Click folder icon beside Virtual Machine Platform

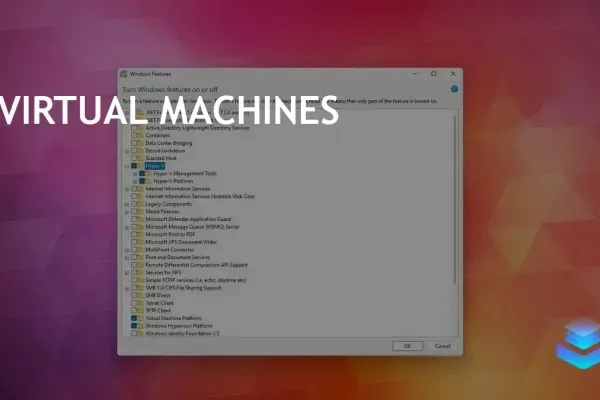pos(140,318)
